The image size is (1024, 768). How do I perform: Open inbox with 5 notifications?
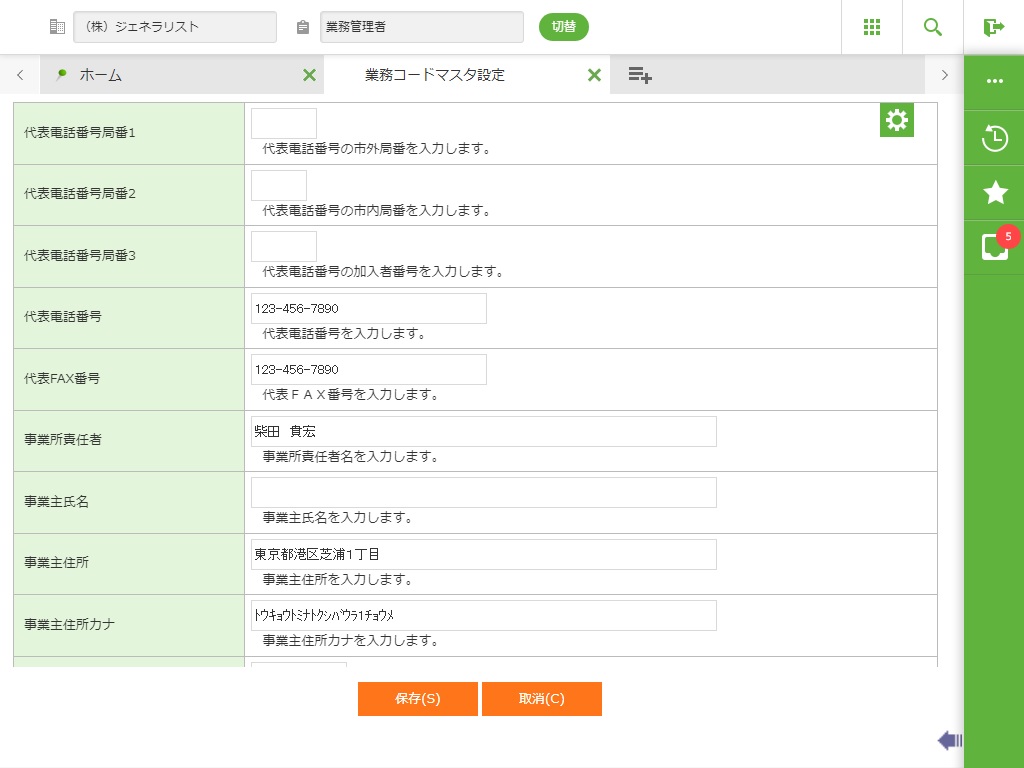pos(995,247)
